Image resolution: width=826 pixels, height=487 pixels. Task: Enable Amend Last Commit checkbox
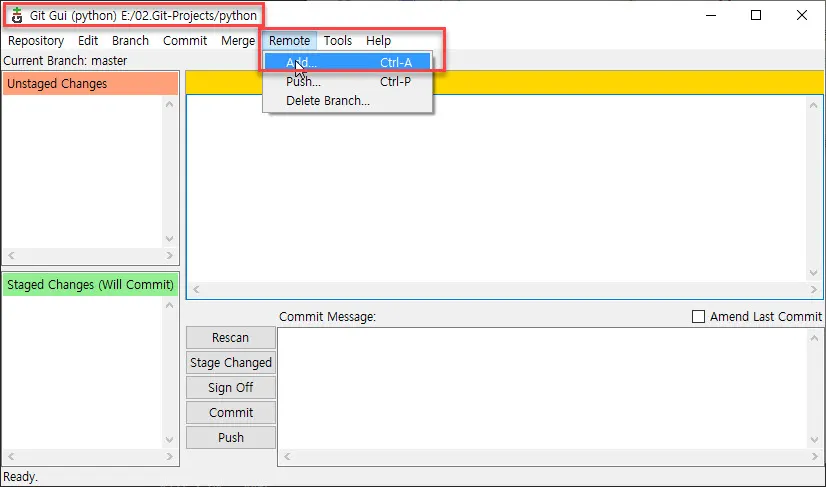point(699,317)
